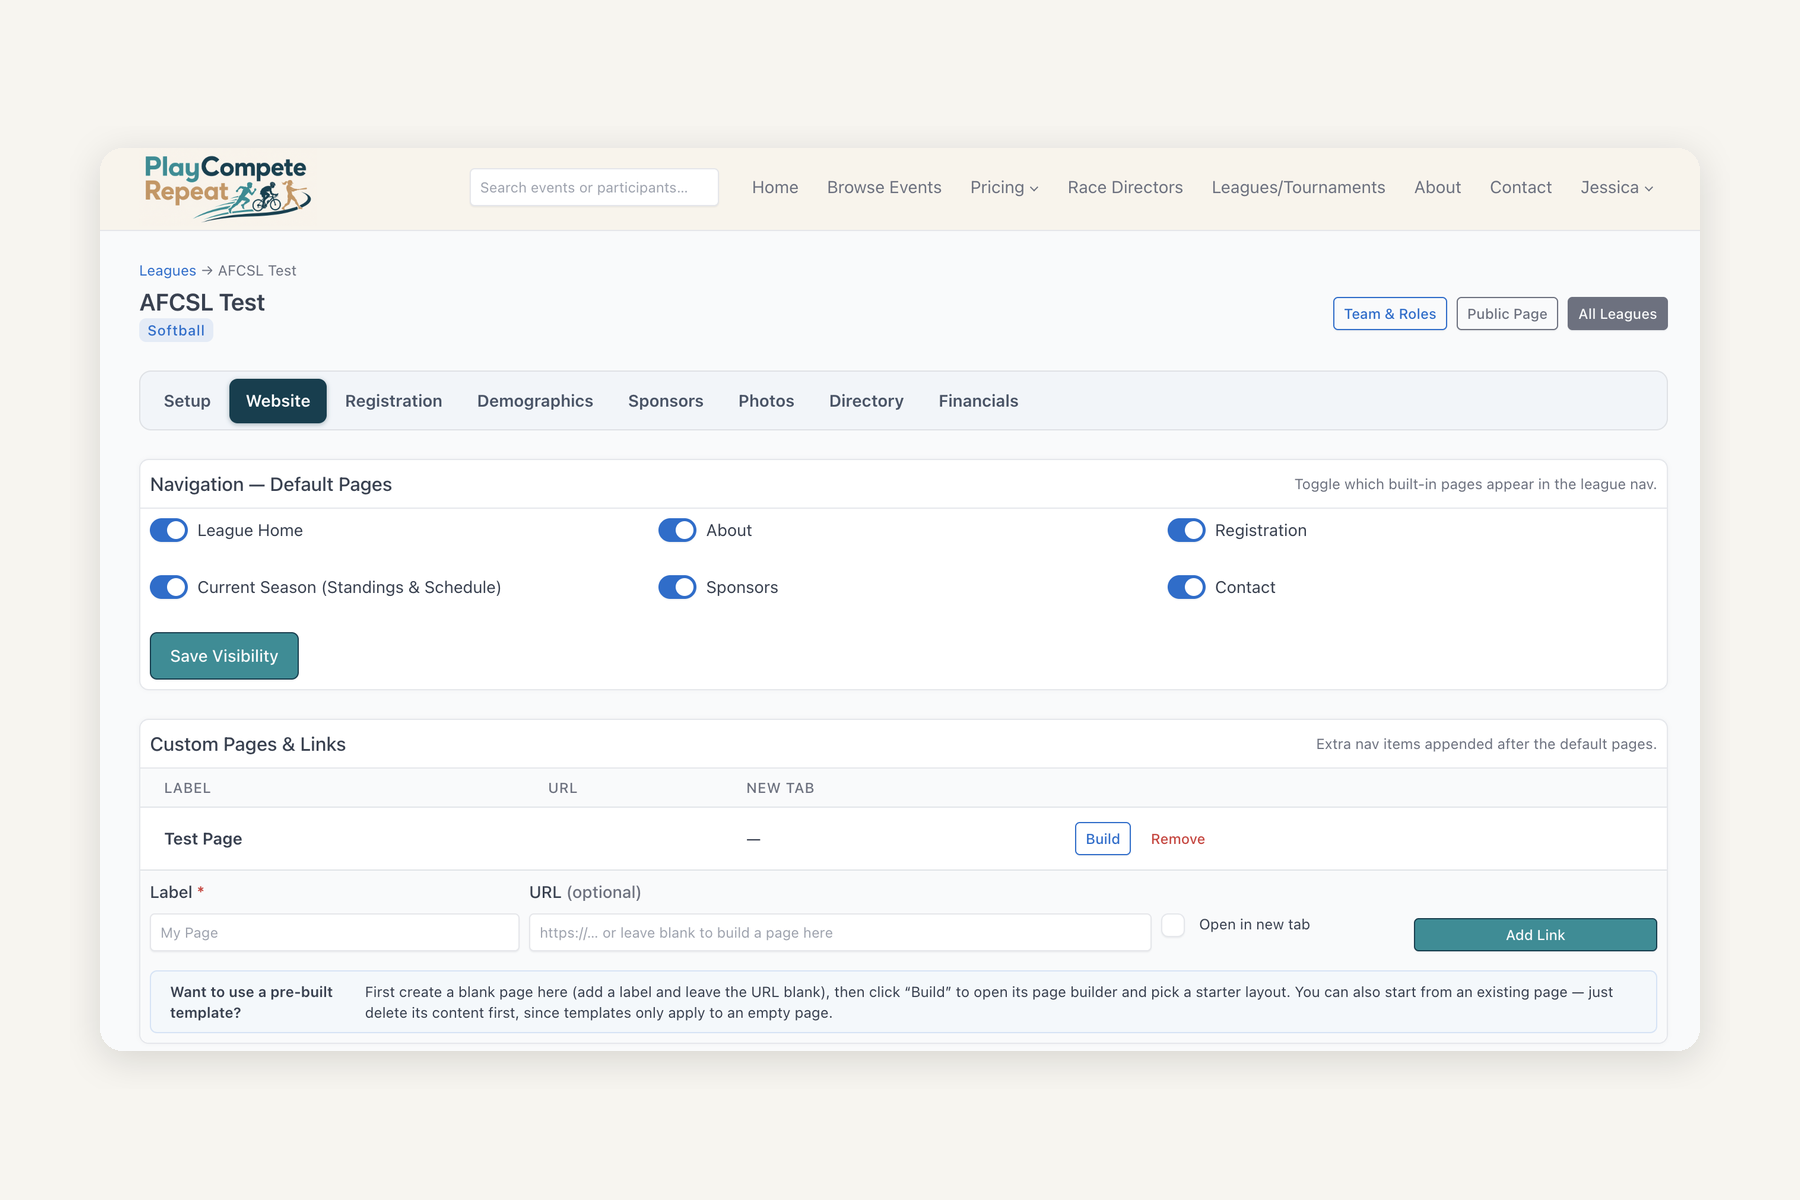1800x1200 pixels.
Task: Click the Save Visibility button
Action: 224,656
